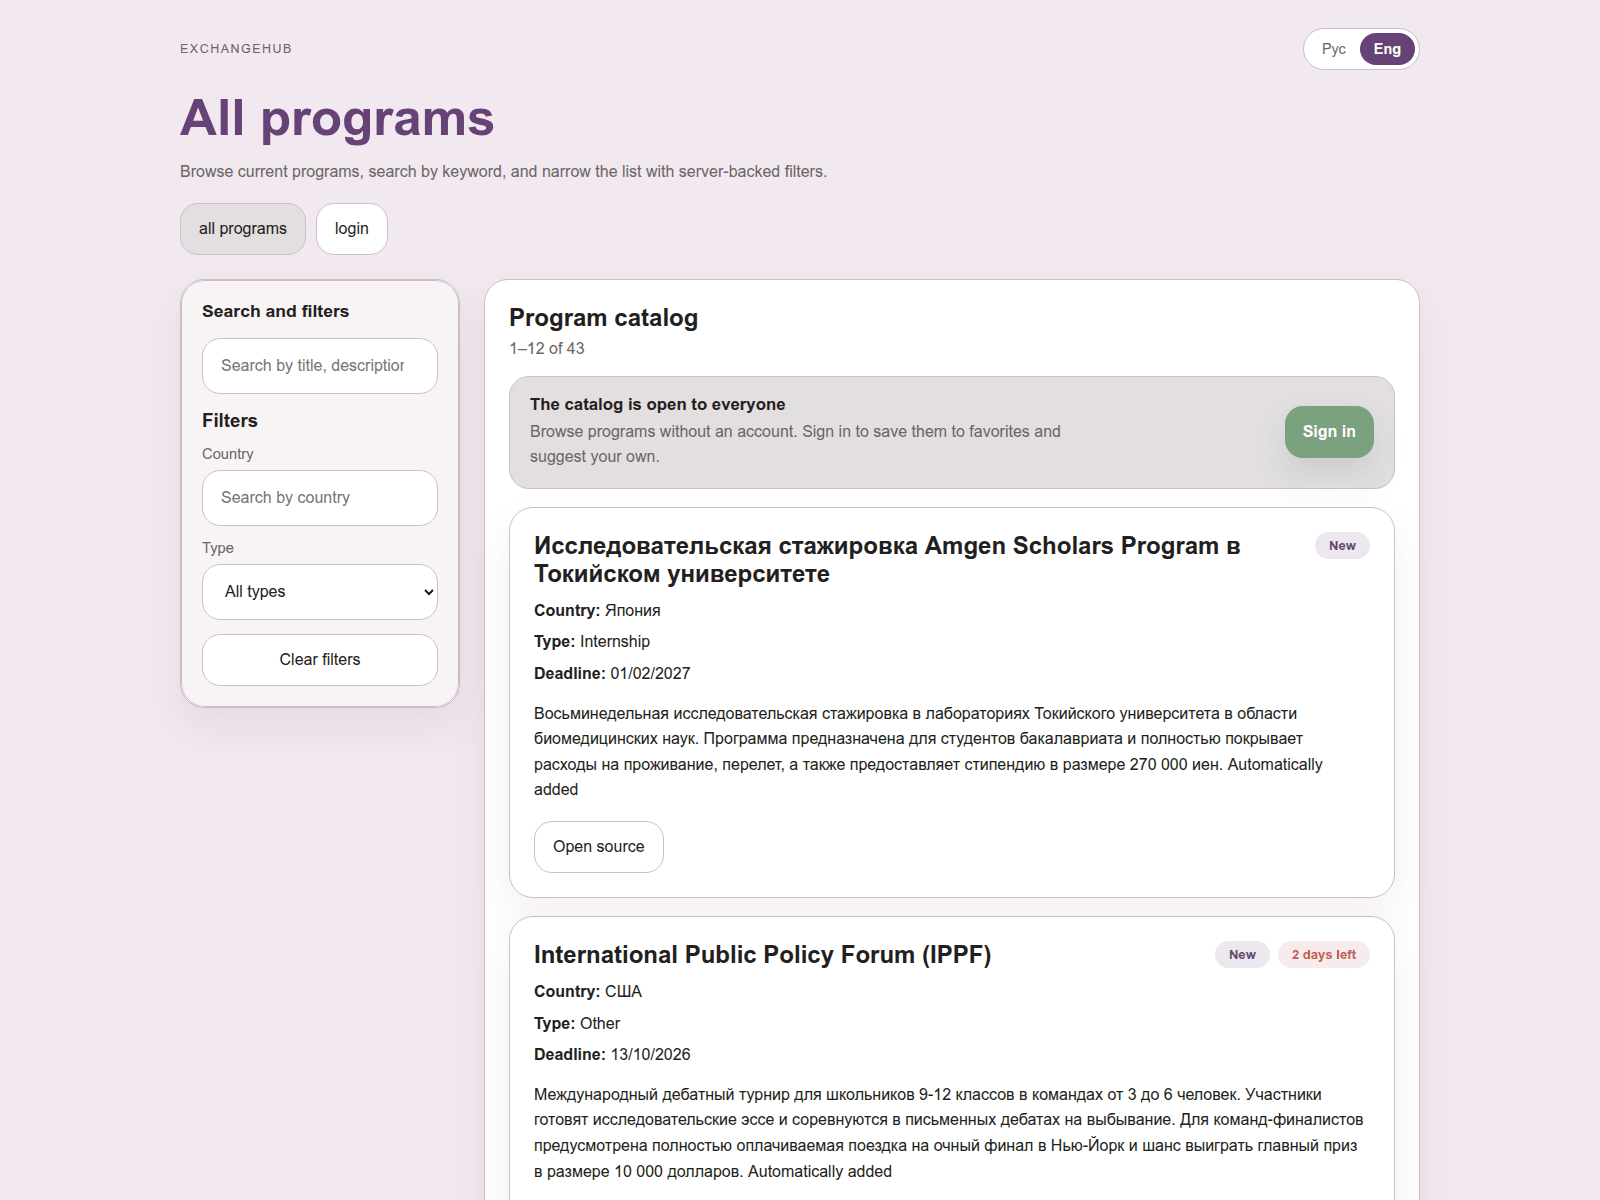This screenshot has height=1200, width=1600.
Task: Click Type: Other line
Action: pyautogui.click(x=577, y=1024)
